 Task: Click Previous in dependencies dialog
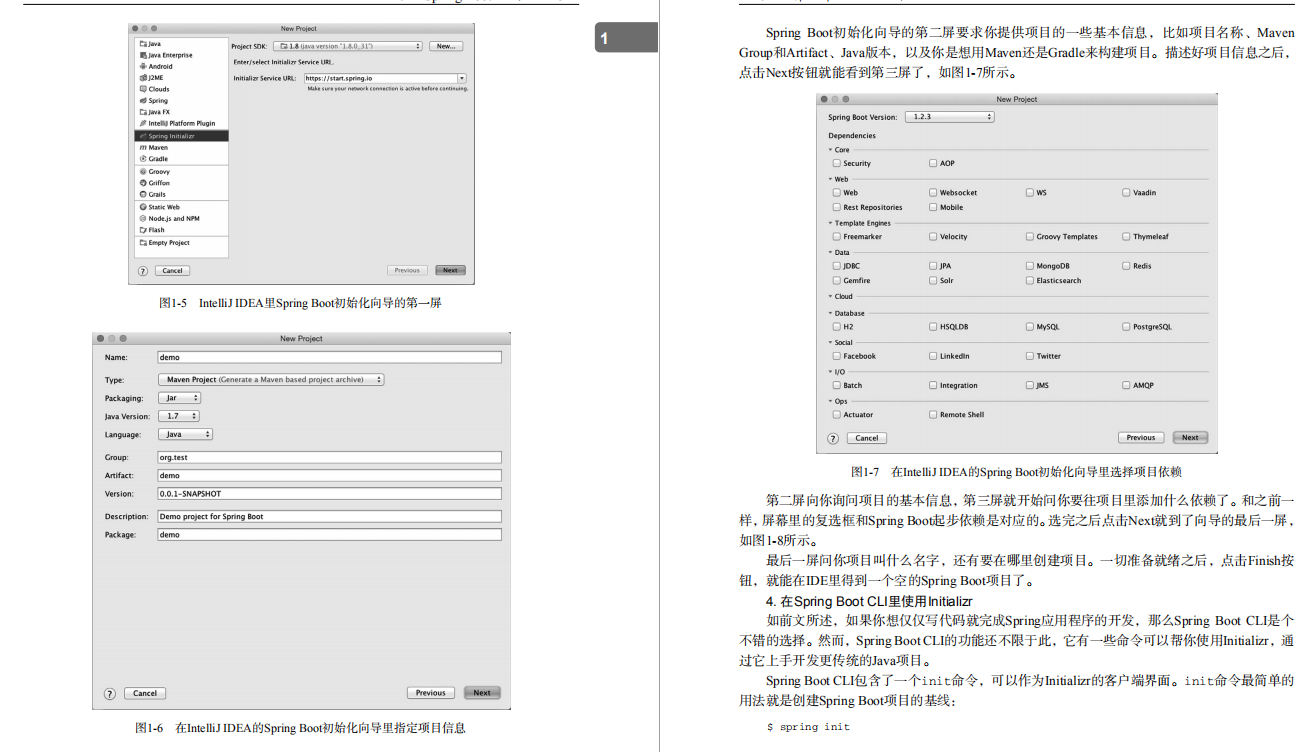point(1141,438)
